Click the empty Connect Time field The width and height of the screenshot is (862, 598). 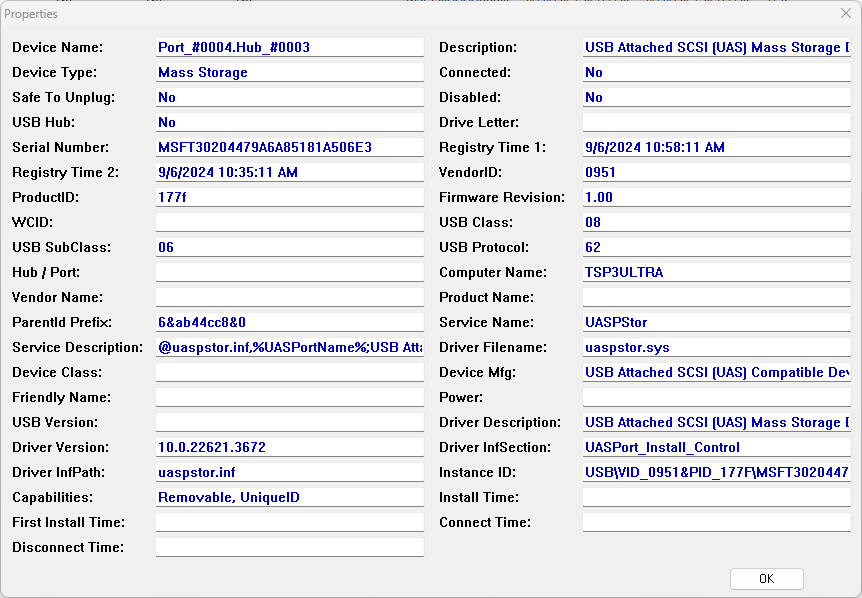[717, 523]
